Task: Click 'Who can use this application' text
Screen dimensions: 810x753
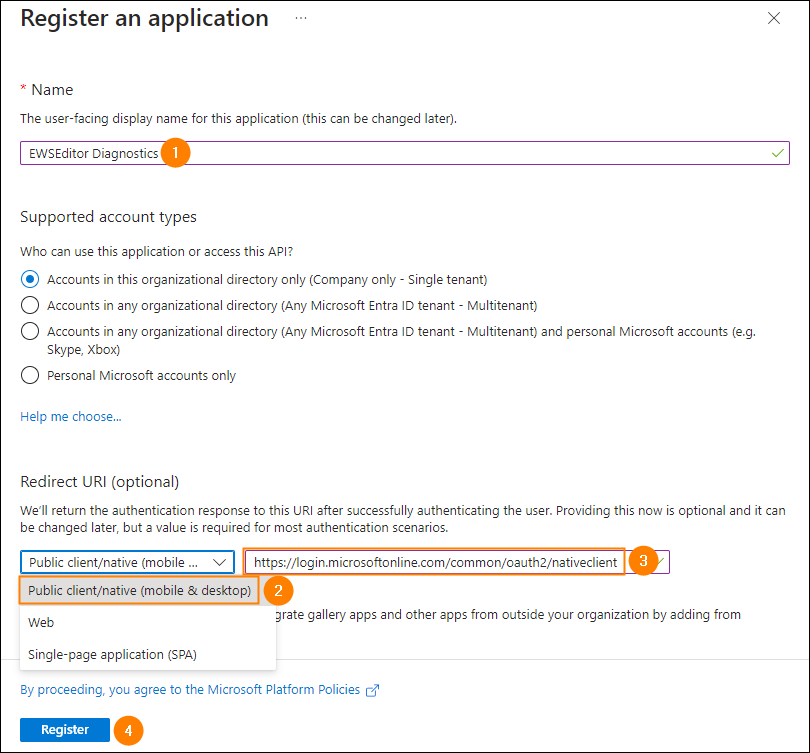Action: click(x=157, y=252)
